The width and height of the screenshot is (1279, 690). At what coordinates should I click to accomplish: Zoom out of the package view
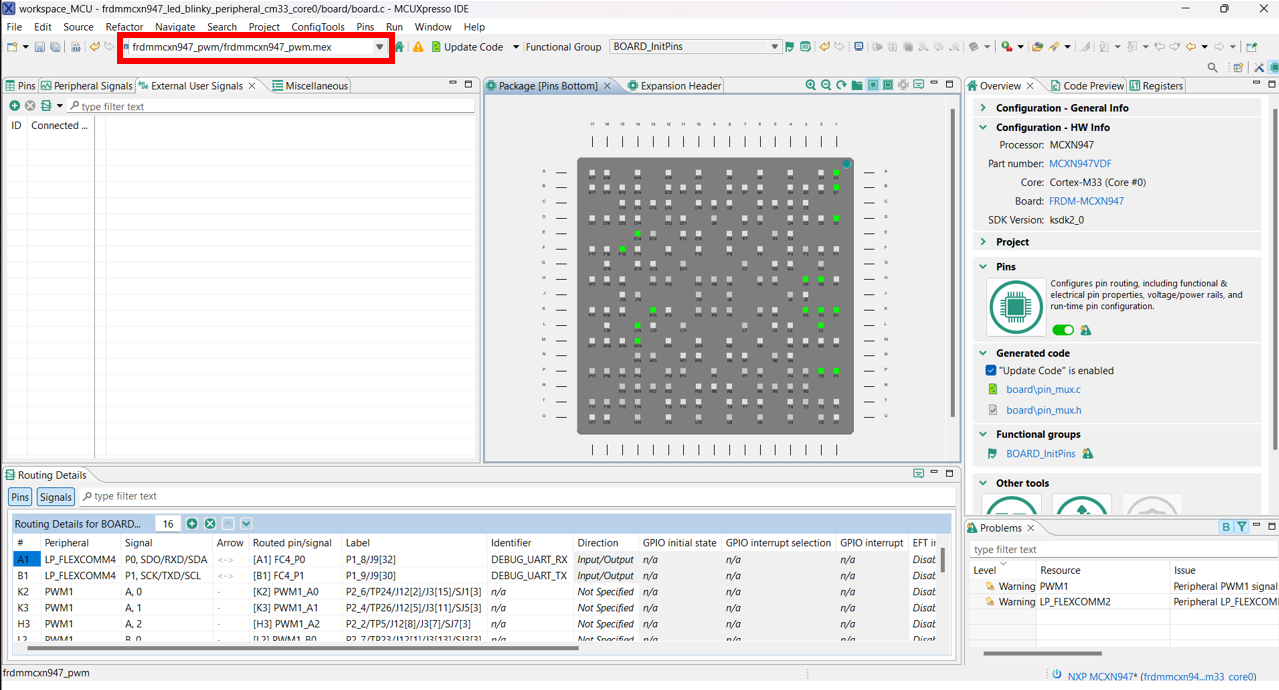click(x=826, y=86)
